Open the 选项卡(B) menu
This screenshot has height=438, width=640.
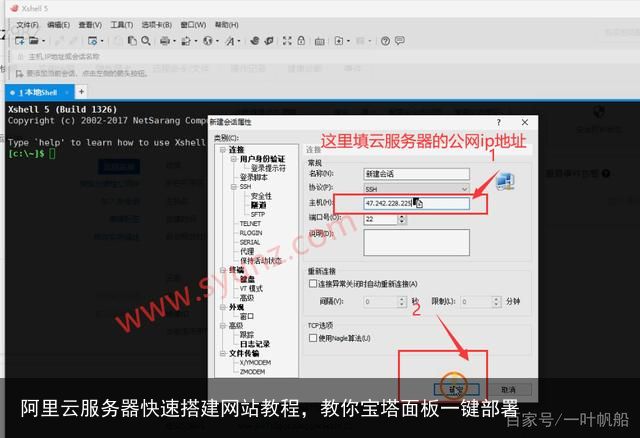[157, 25]
